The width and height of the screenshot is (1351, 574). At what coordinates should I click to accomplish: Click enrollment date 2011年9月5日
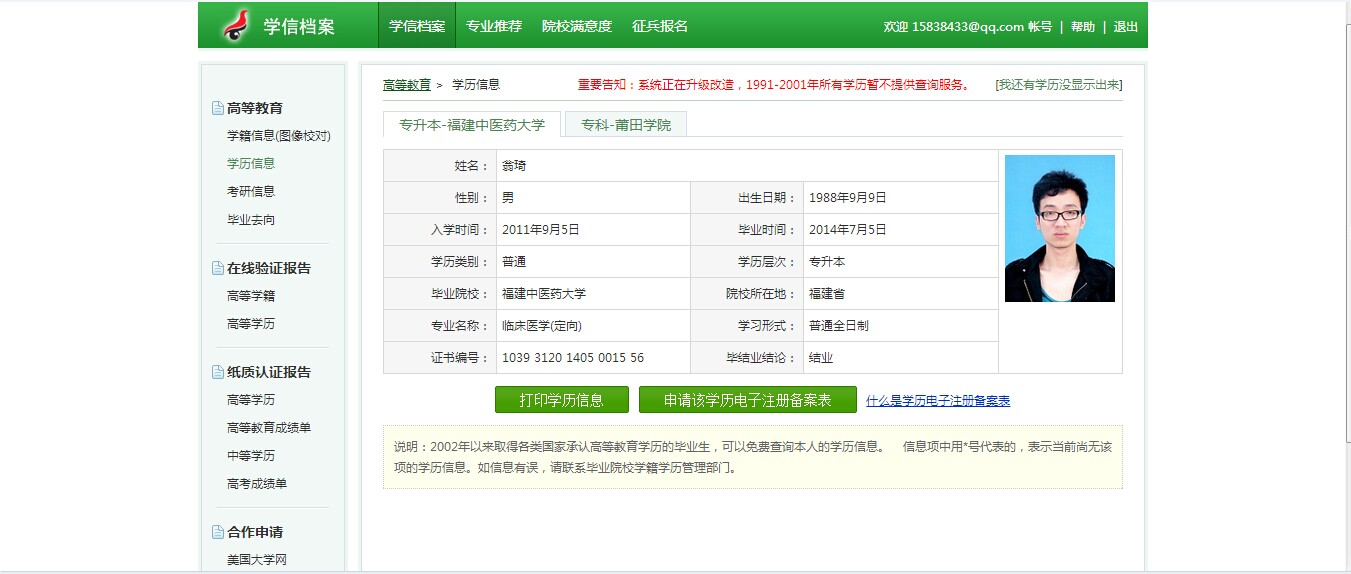(x=541, y=230)
